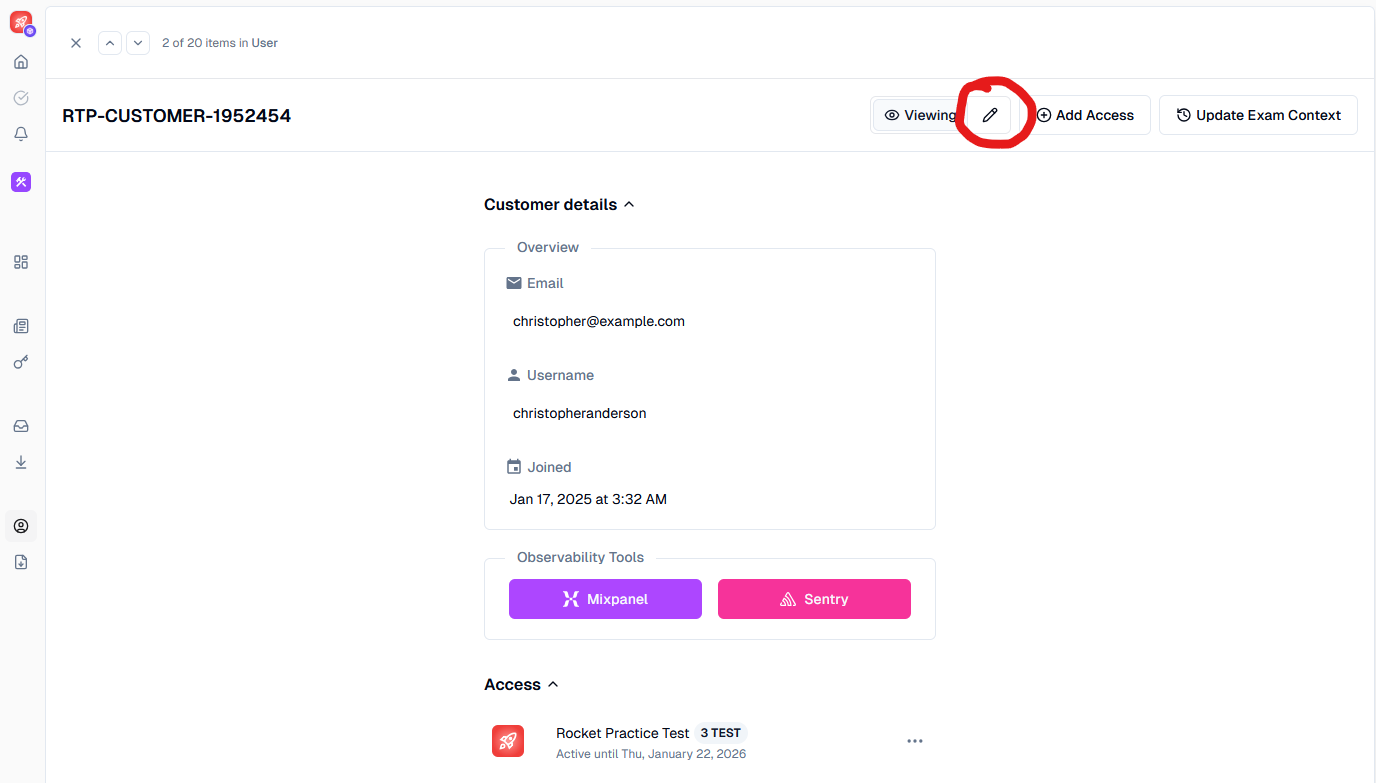
Task: Click the key icon in sidebar
Action: click(21, 362)
